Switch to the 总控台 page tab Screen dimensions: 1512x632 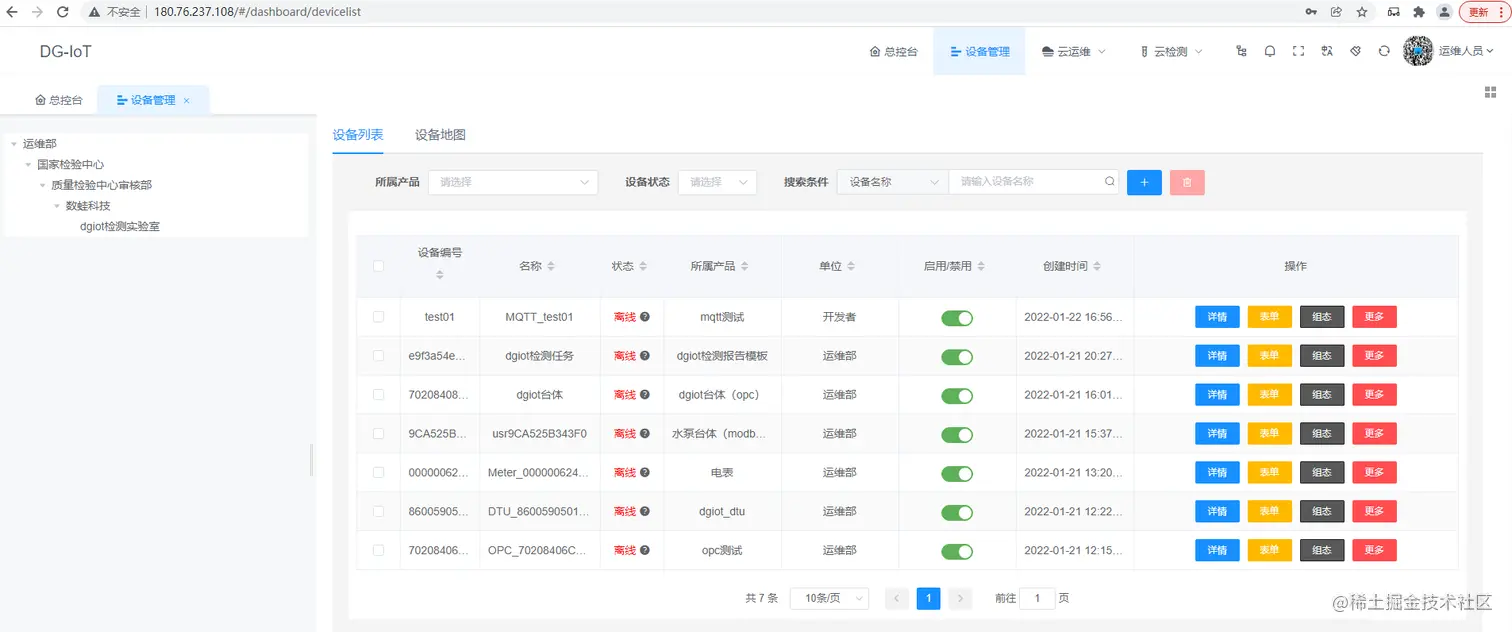point(59,100)
